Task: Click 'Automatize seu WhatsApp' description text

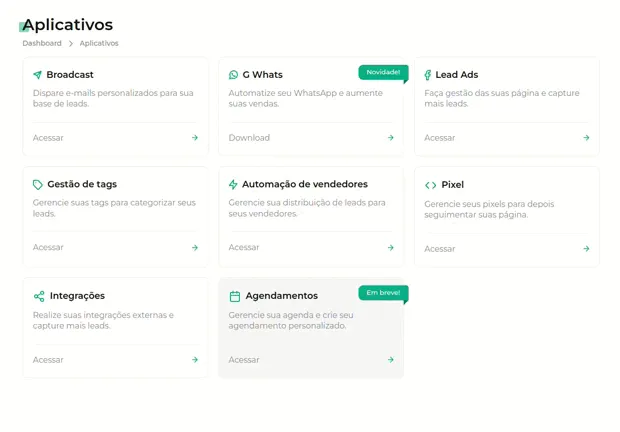Action: pyautogui.click(x=306, y=98)
